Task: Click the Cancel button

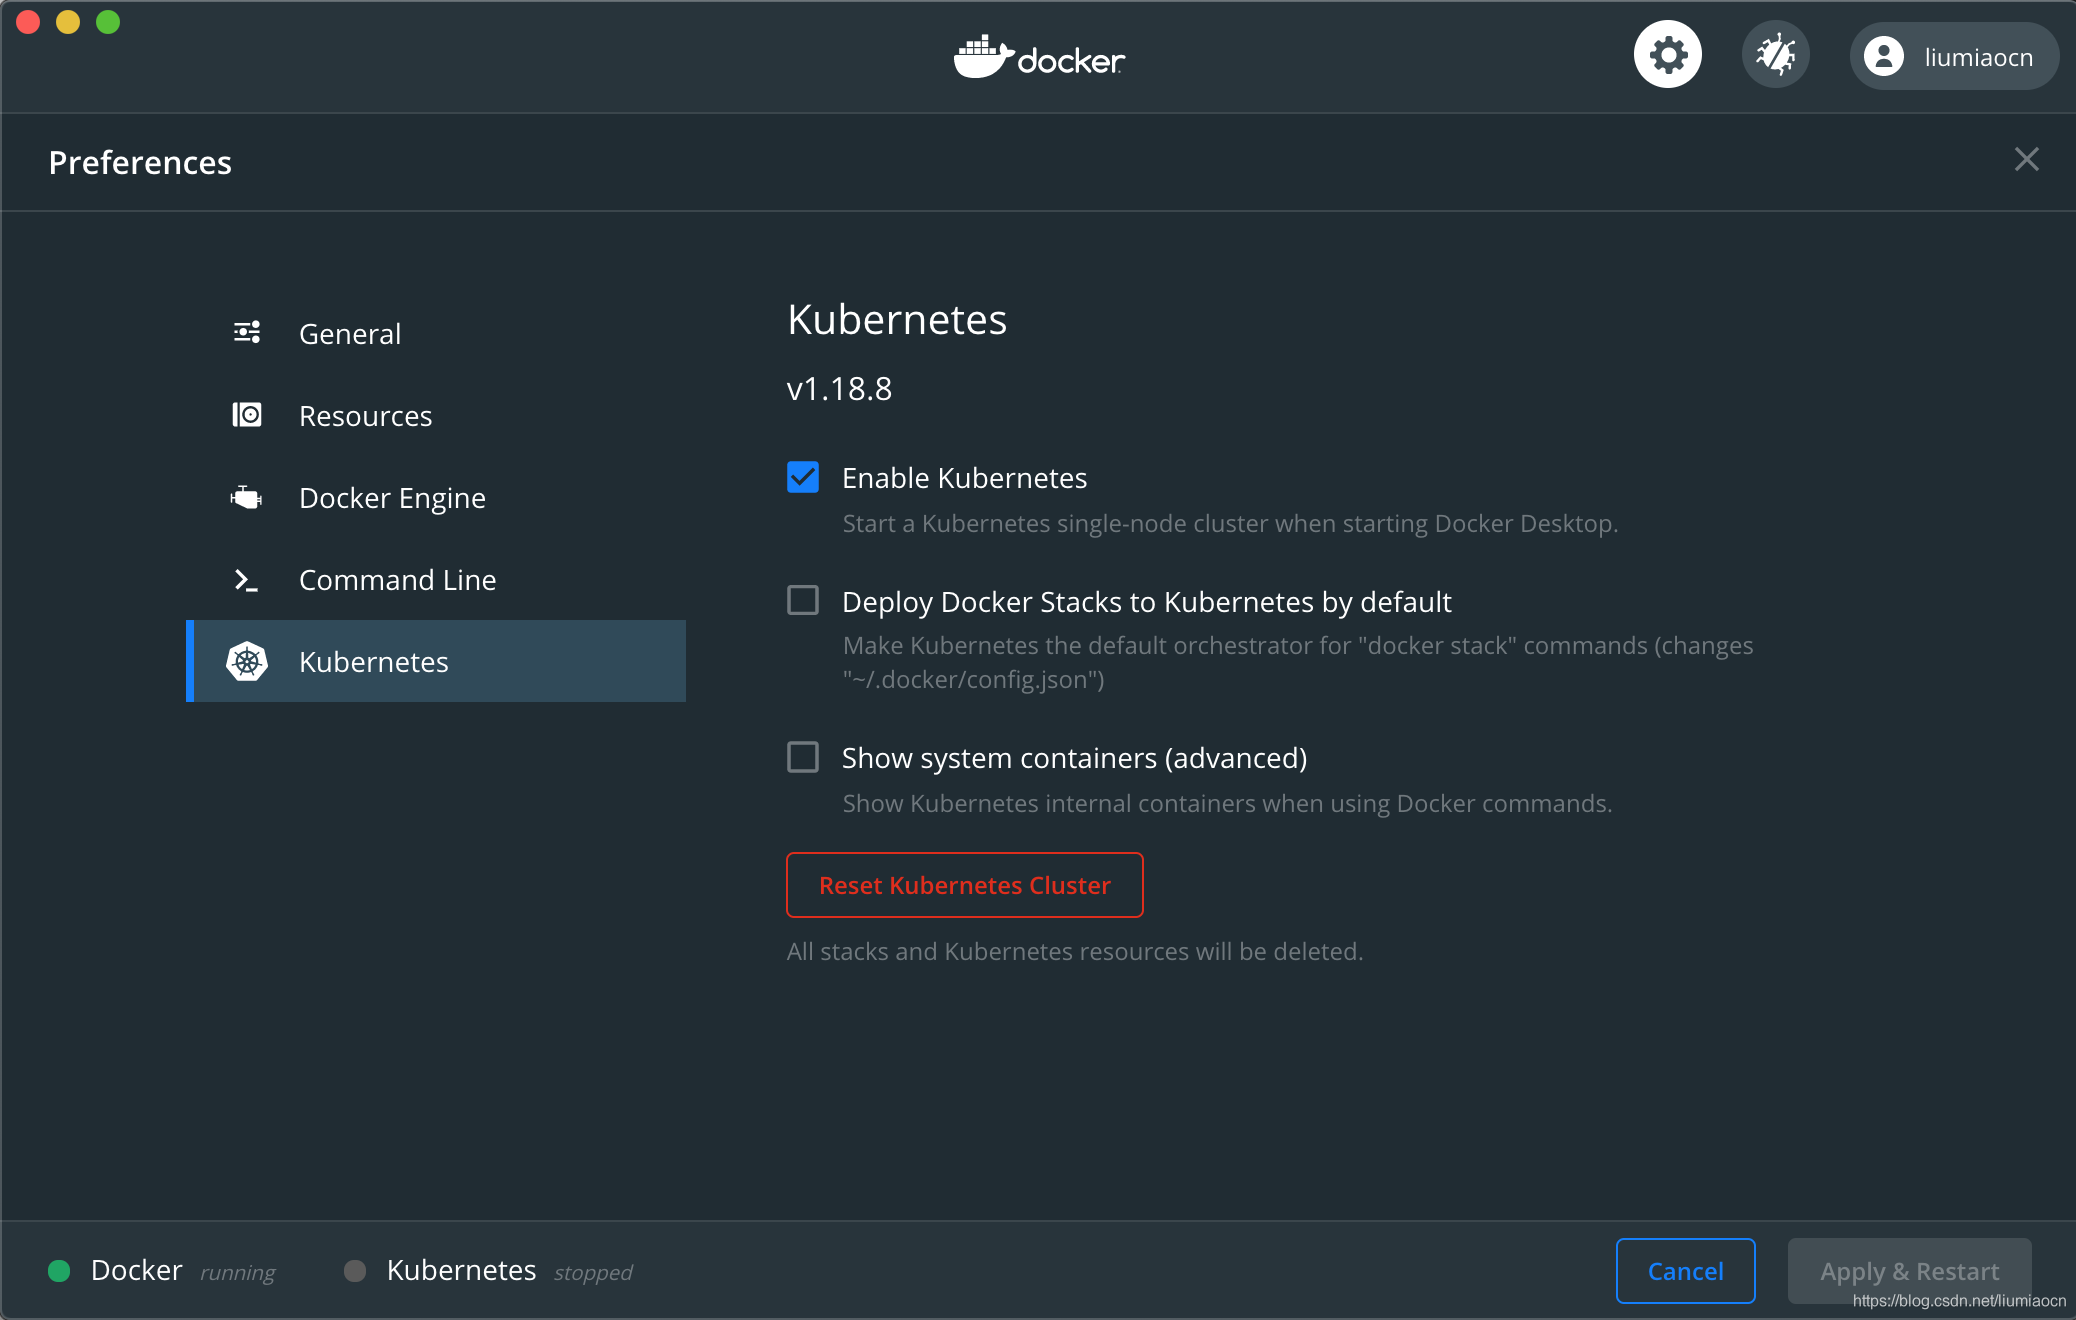Action: [1686, 1271]
